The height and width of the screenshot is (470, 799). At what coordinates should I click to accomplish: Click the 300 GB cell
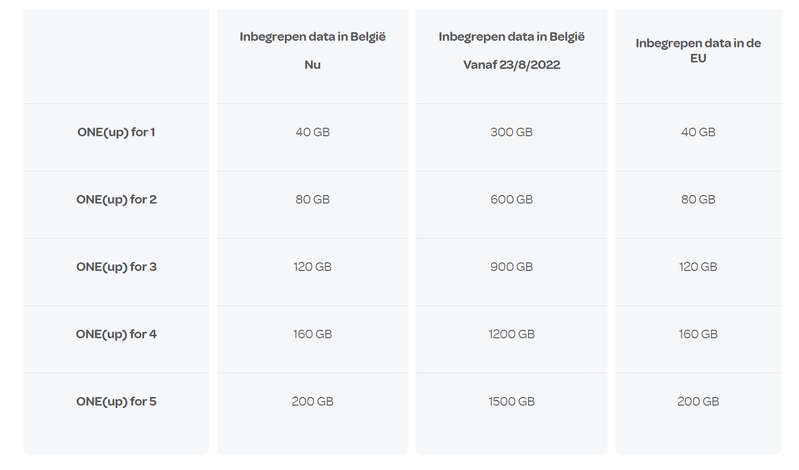click(511, 132)
